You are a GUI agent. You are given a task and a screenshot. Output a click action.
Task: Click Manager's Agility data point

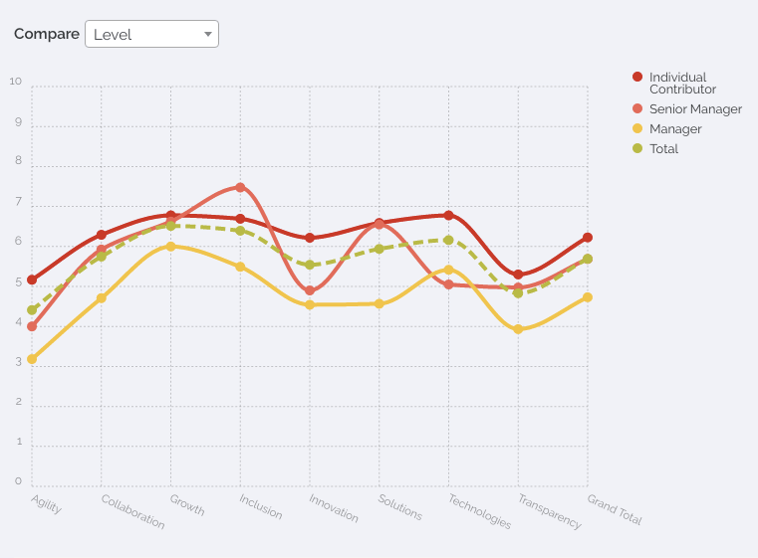click(32, 359)
